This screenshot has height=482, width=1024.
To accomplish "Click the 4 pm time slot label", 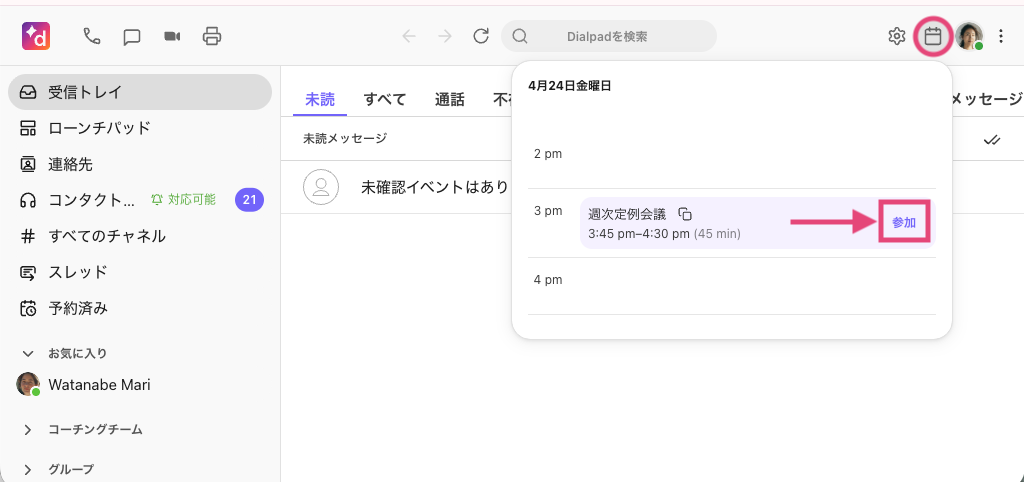I will [548, 280].
